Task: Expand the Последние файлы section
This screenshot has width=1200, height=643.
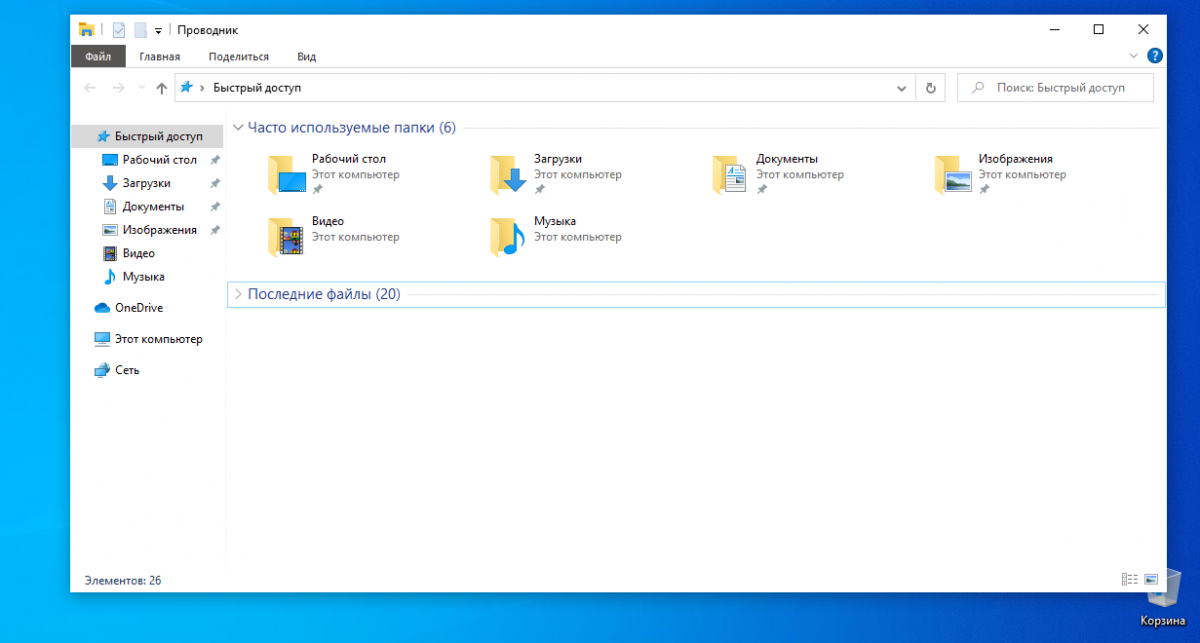Action: click(x=239, y=294)
